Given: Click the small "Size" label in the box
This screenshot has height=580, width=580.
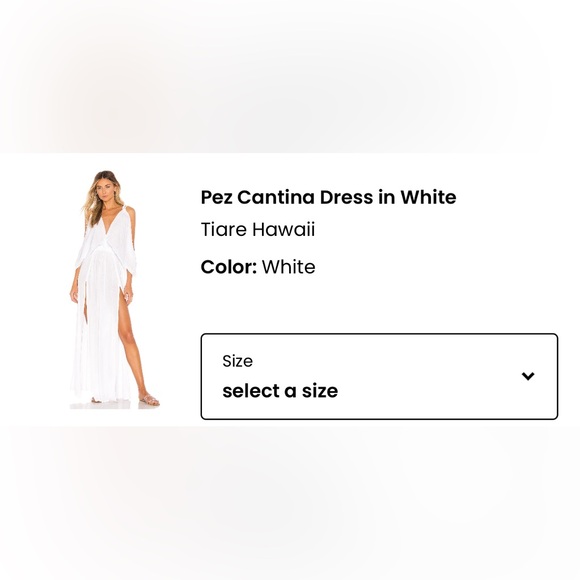Looking at the screenshot, I should [237, 361].
